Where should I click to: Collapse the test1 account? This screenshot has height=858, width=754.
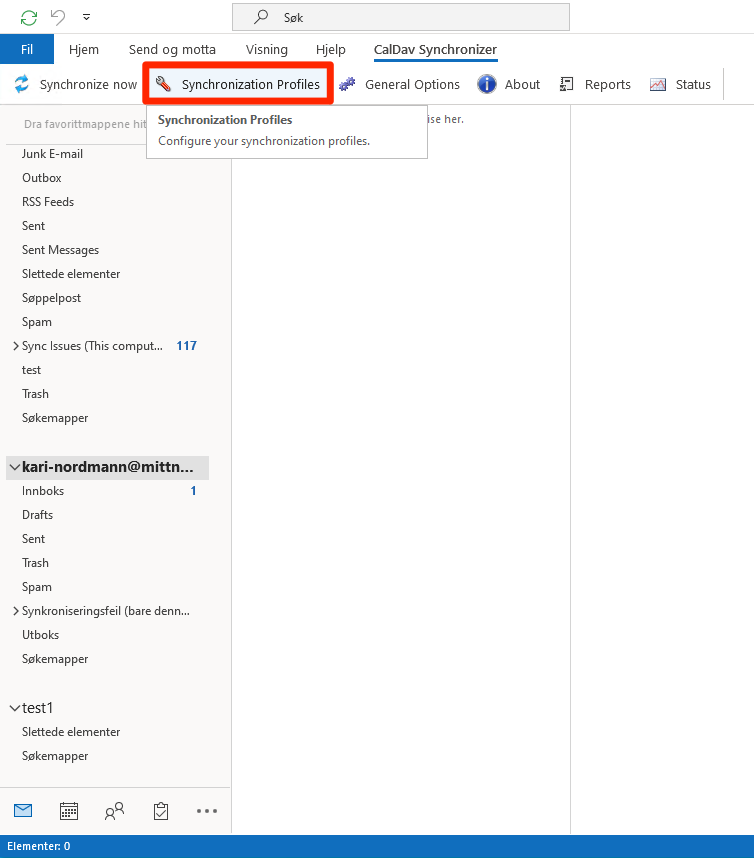pyautogui.click(x=15, y=708)
